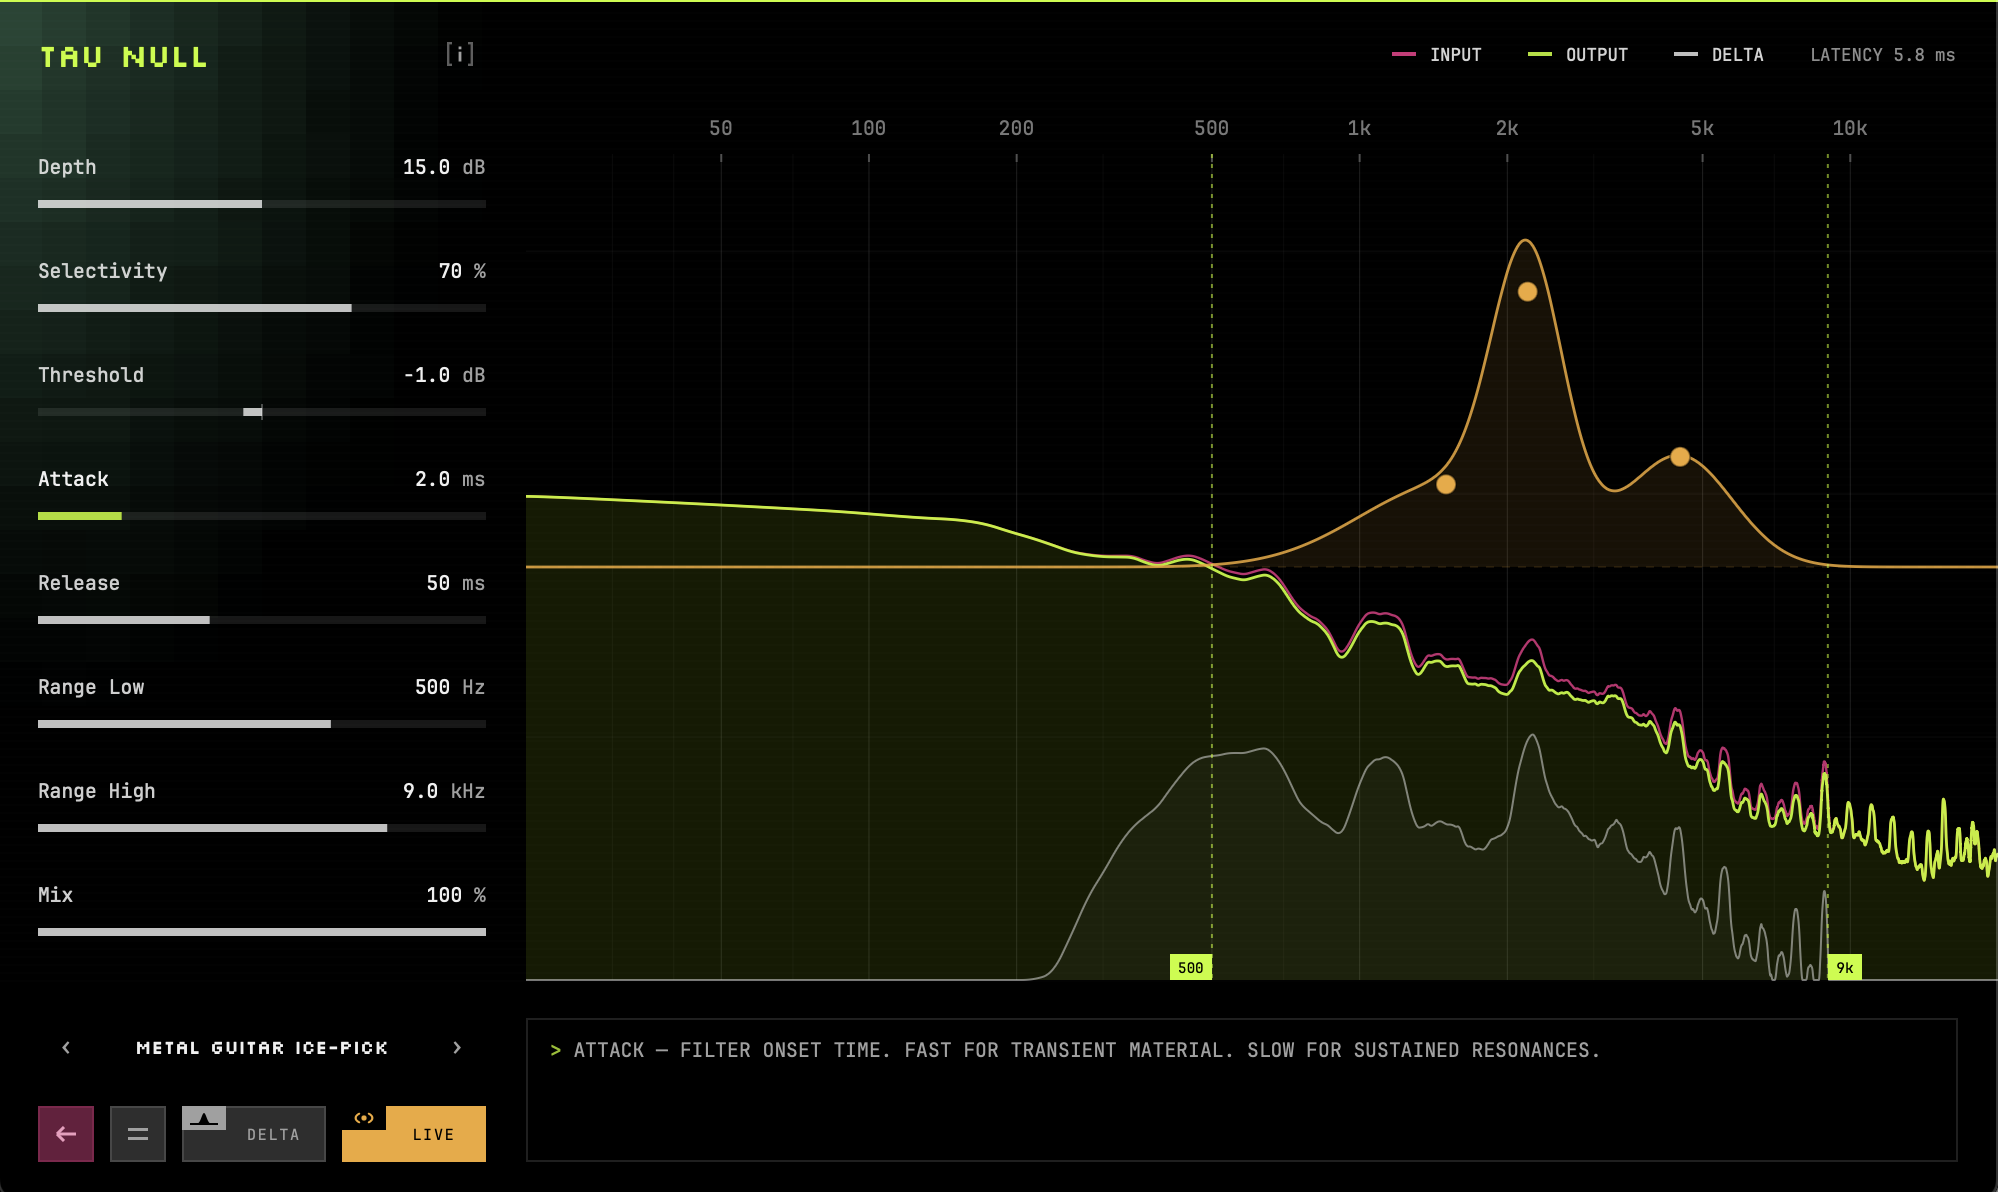1998x1192 pixels.
Task: Select the highest orange peak node near 2k
Action: click(1527, 292)
